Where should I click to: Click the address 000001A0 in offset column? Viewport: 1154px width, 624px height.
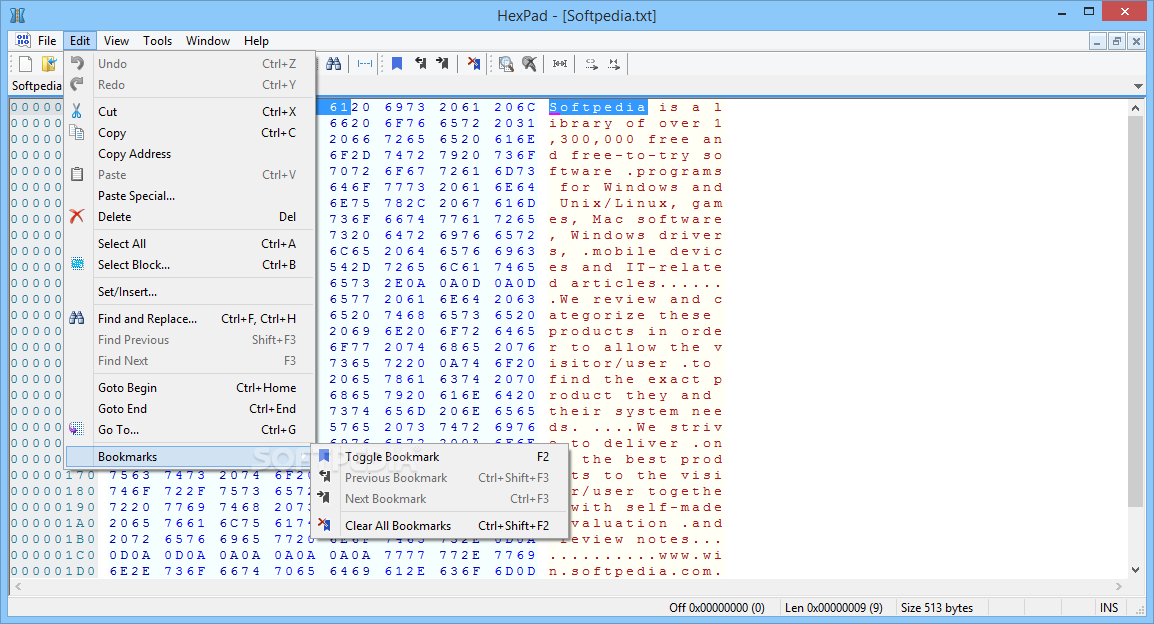click(54, 523)
